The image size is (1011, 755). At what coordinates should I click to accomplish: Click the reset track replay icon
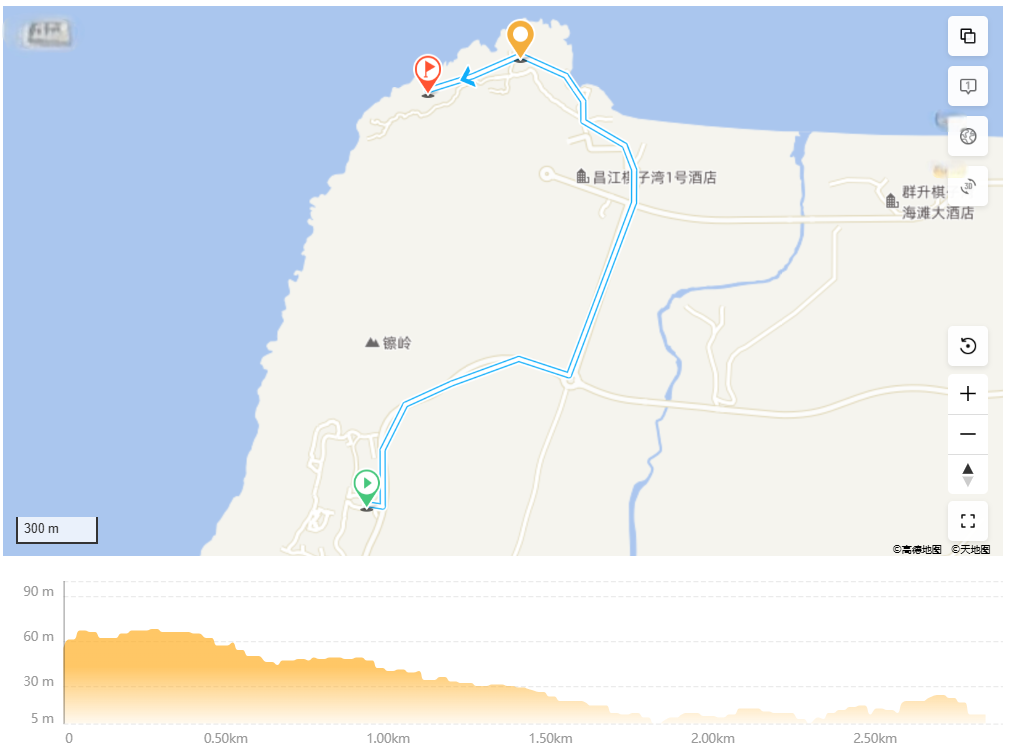point(967,346)
